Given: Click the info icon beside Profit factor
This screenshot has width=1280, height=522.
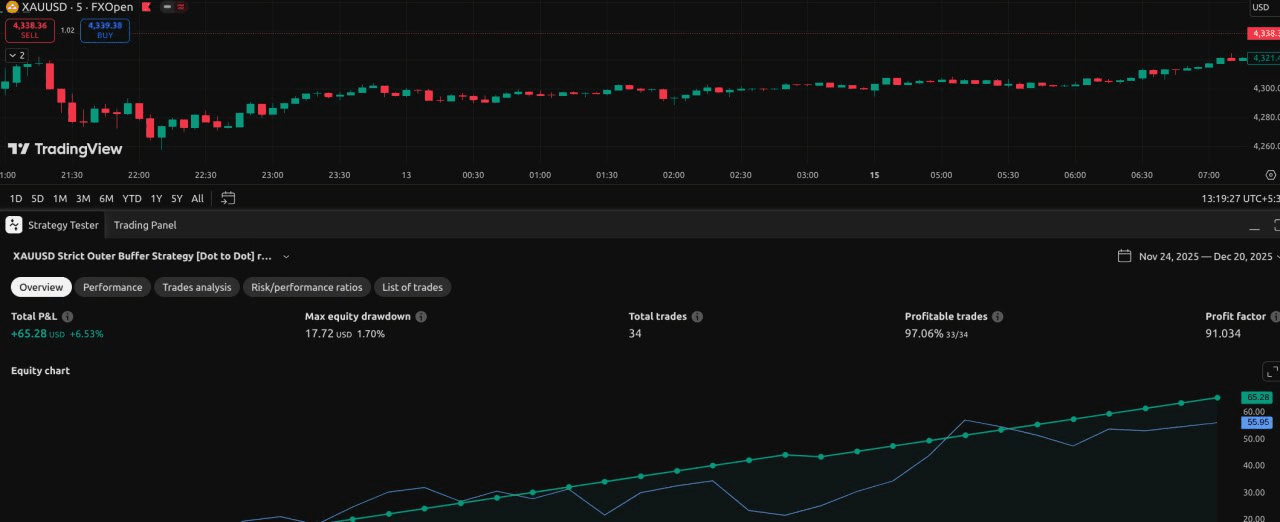Looking at the screenshot, I should 1275,317.
